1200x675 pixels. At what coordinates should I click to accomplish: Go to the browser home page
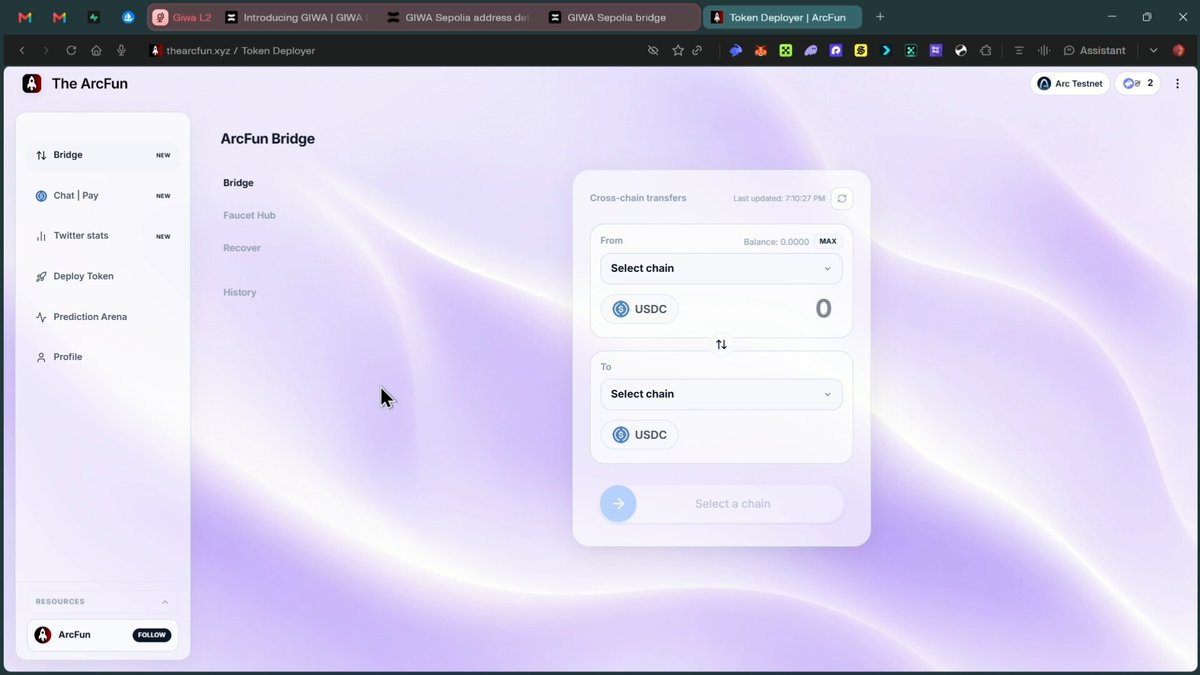(96, 50)
